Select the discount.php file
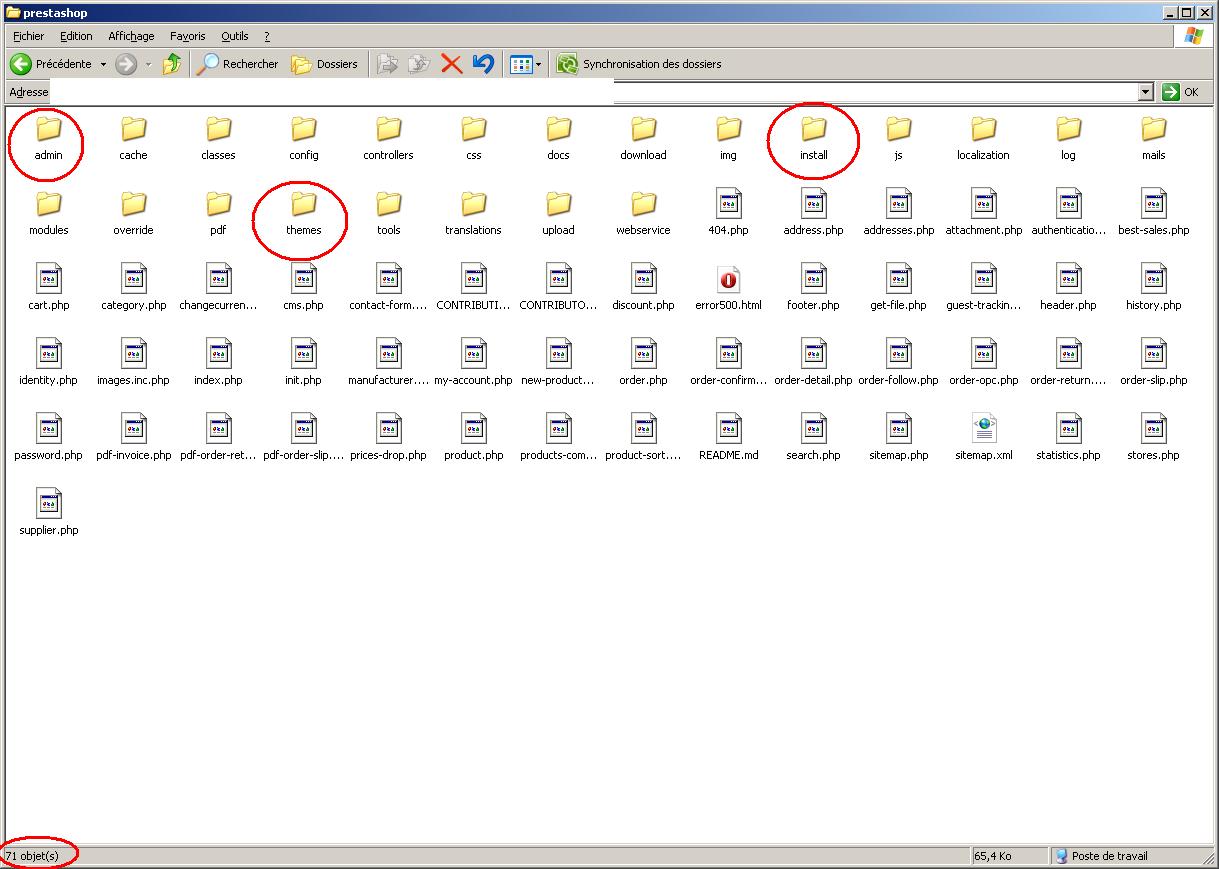 pos(643,288)
